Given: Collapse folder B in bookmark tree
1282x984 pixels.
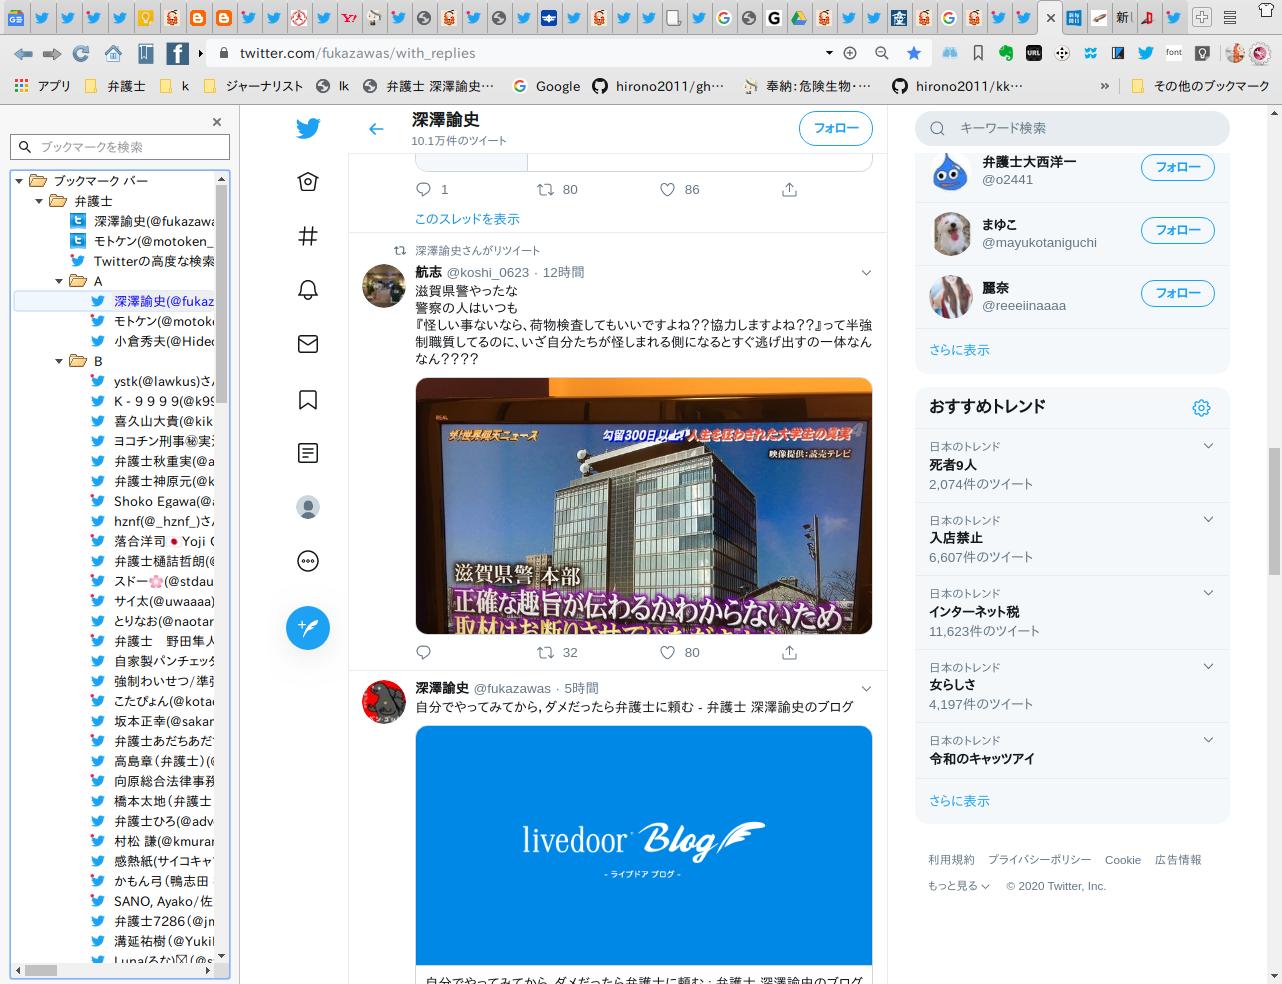Looking at the screenshot, I should 59,361.
